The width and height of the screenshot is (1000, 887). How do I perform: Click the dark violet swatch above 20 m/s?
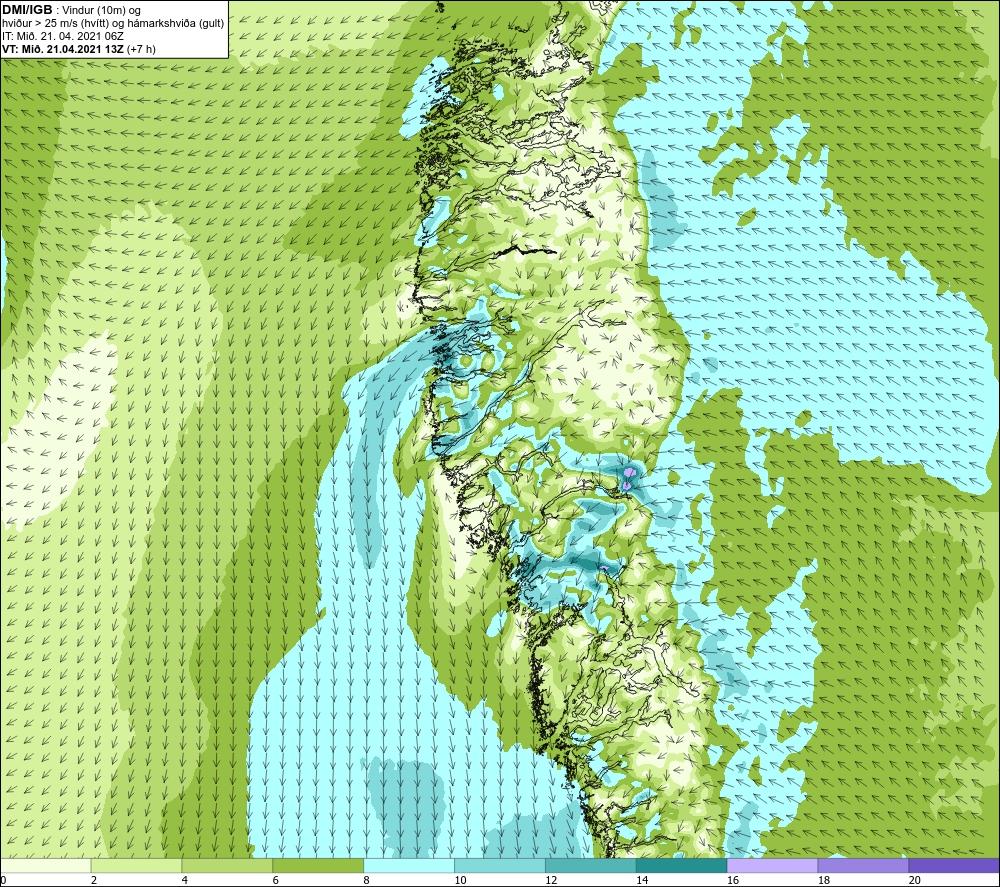click(954, 865)
